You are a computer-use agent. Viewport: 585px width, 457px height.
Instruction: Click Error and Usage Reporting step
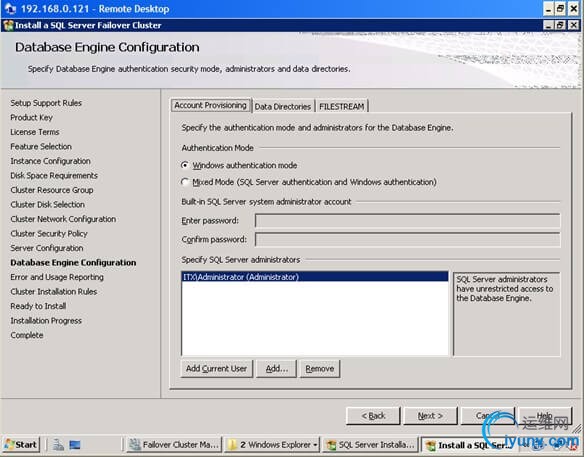tap(57, 277)
